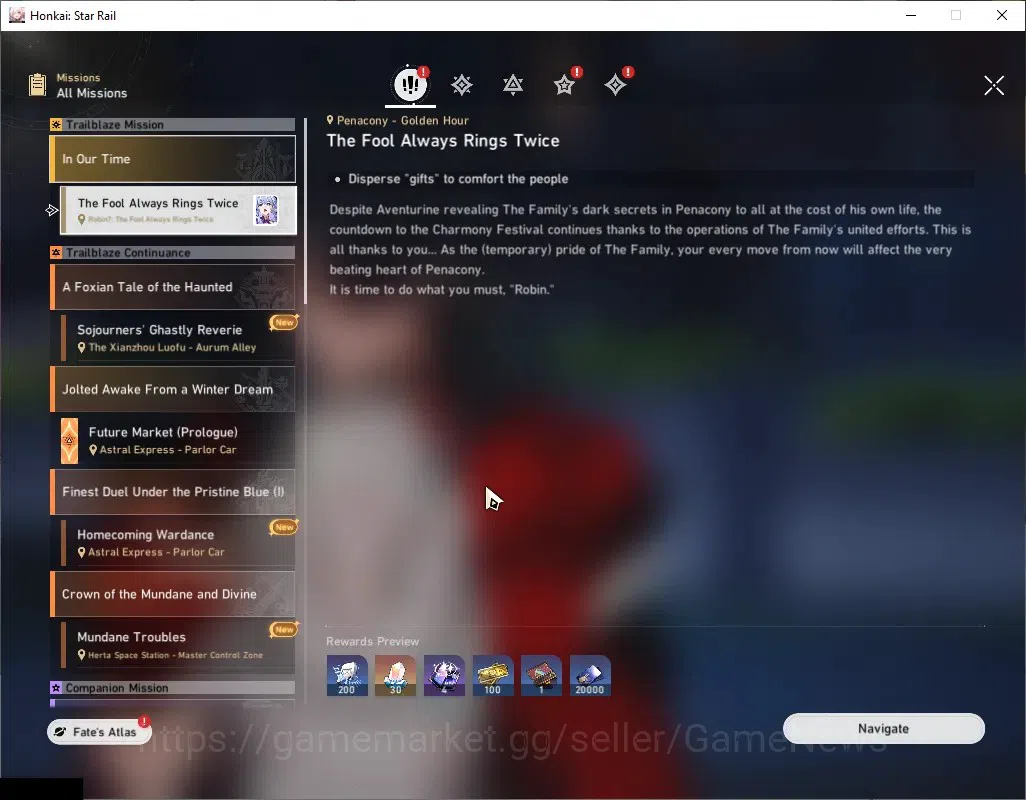View the 100 gold ticket reward icon
This screenshot has width=1026, height=800.
tap(493, 675)
